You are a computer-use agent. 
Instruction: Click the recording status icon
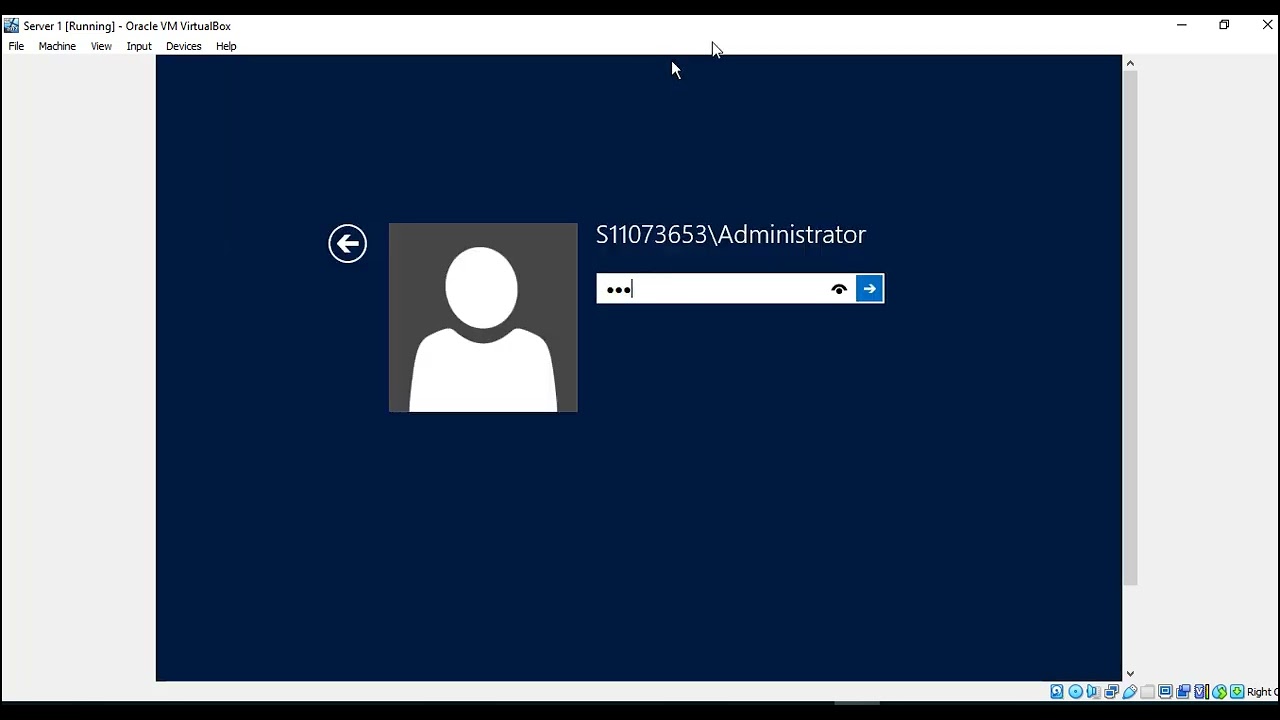click(x=1183, y=691)
